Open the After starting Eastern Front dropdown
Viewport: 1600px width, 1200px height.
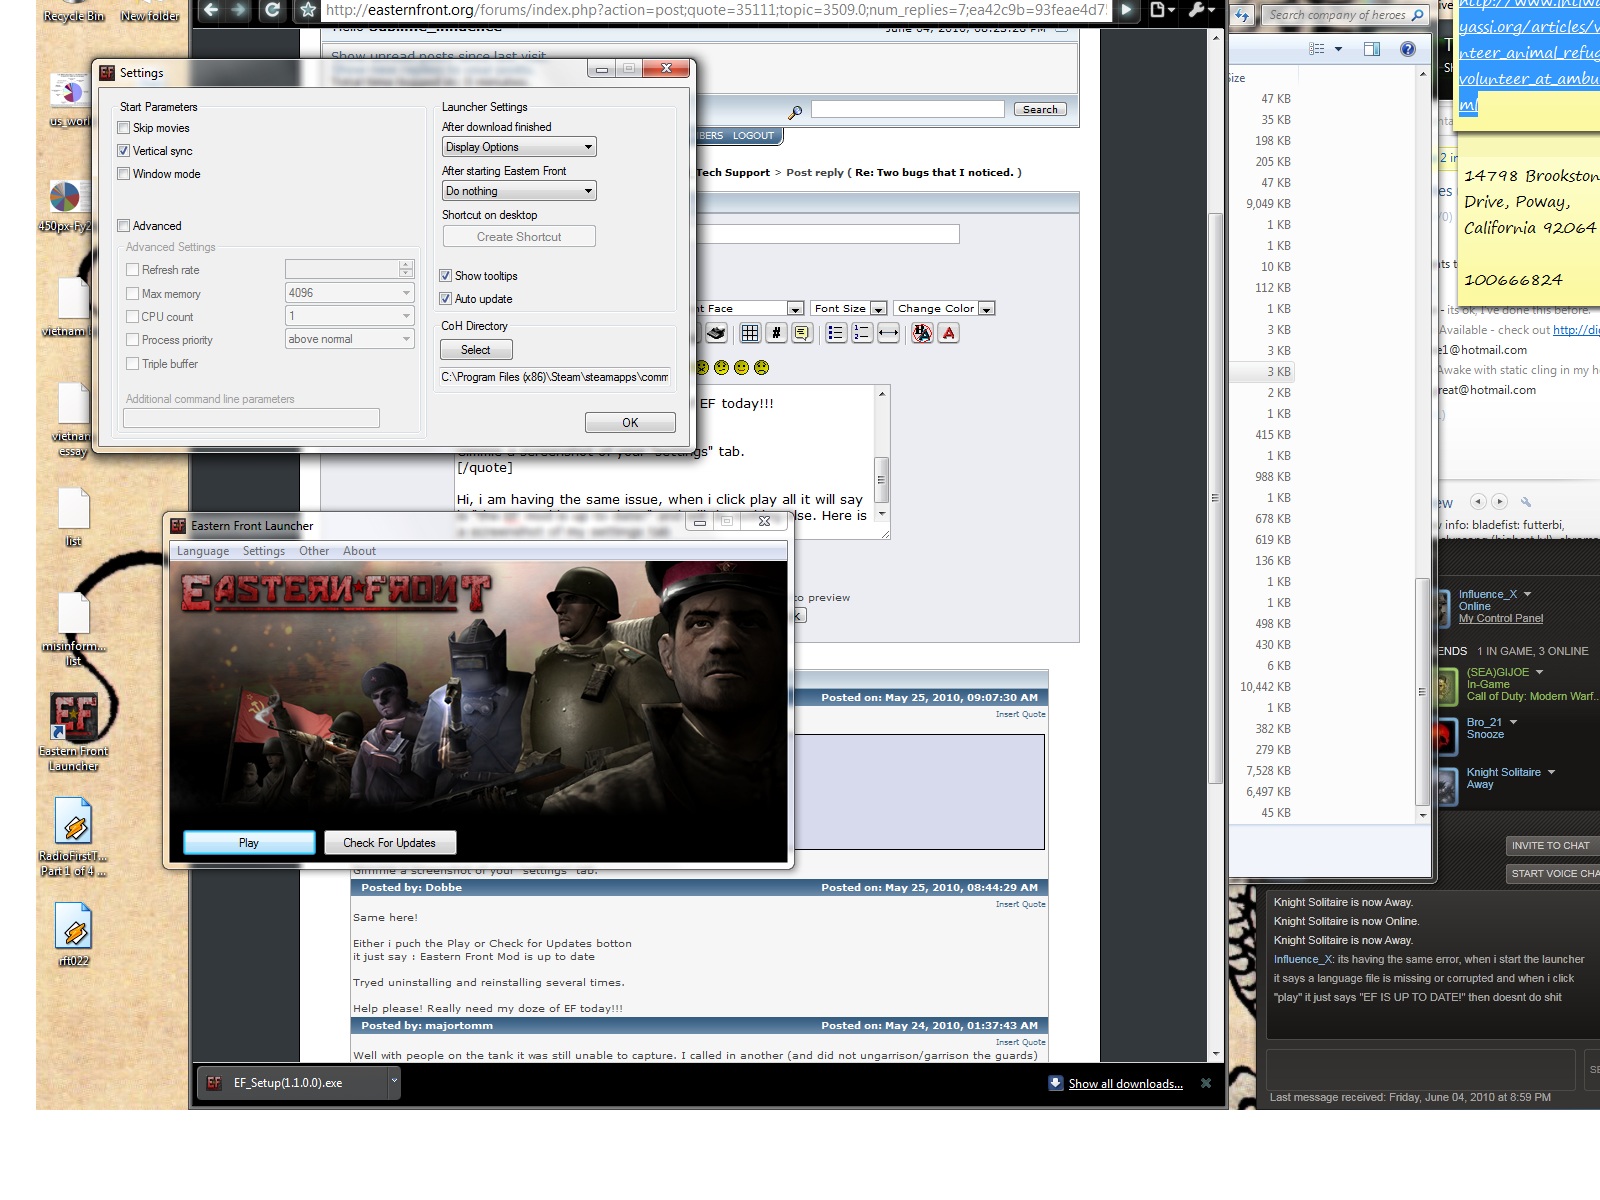click(x=520, y=191)
